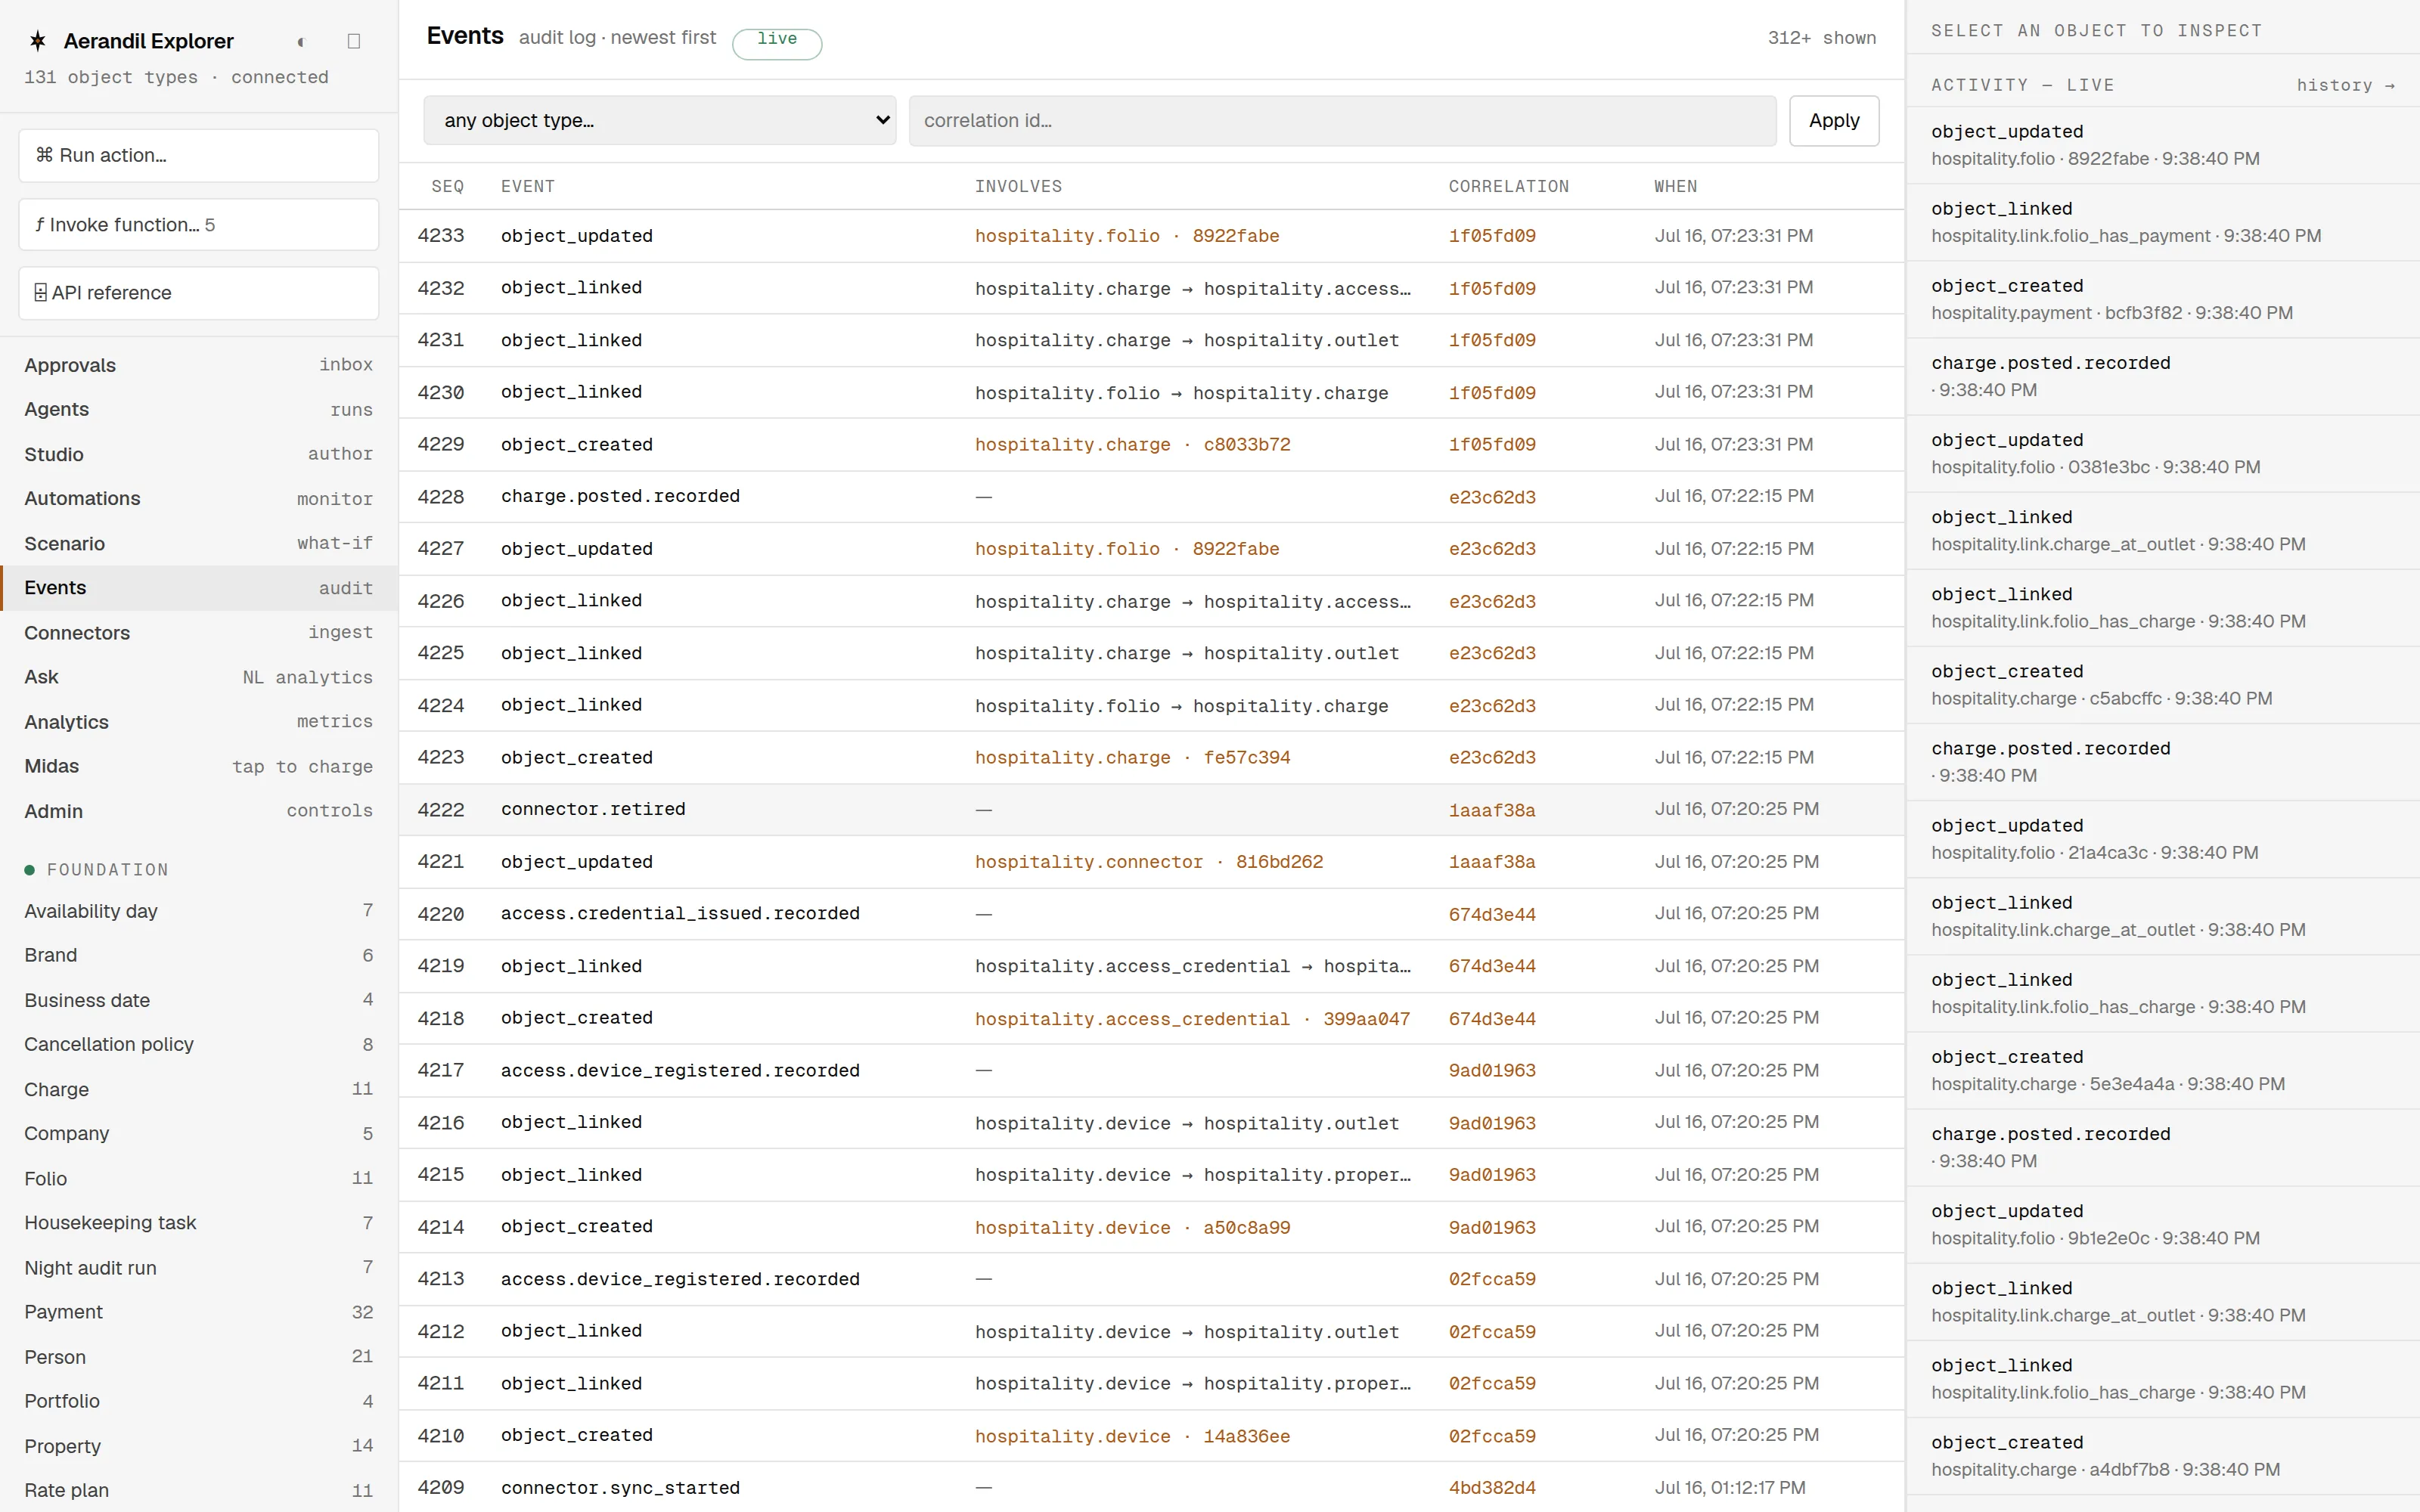This screenshot has height=1512, width=2420.
Task: Open Admin controls
Action: point(198,810)
